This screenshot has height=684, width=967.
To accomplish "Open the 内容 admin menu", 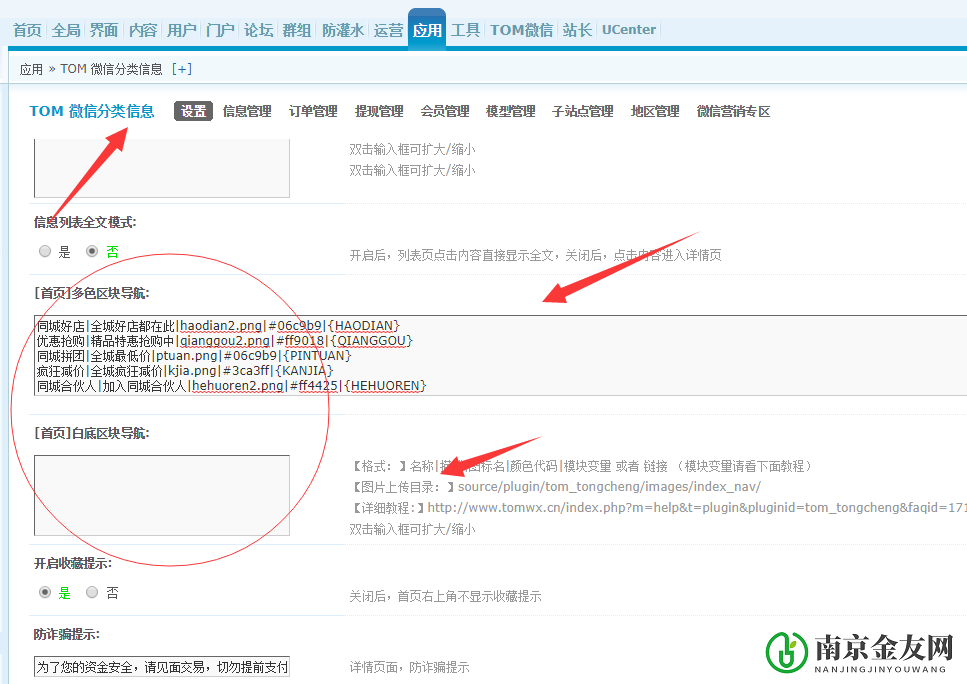I will click(143, 30).
